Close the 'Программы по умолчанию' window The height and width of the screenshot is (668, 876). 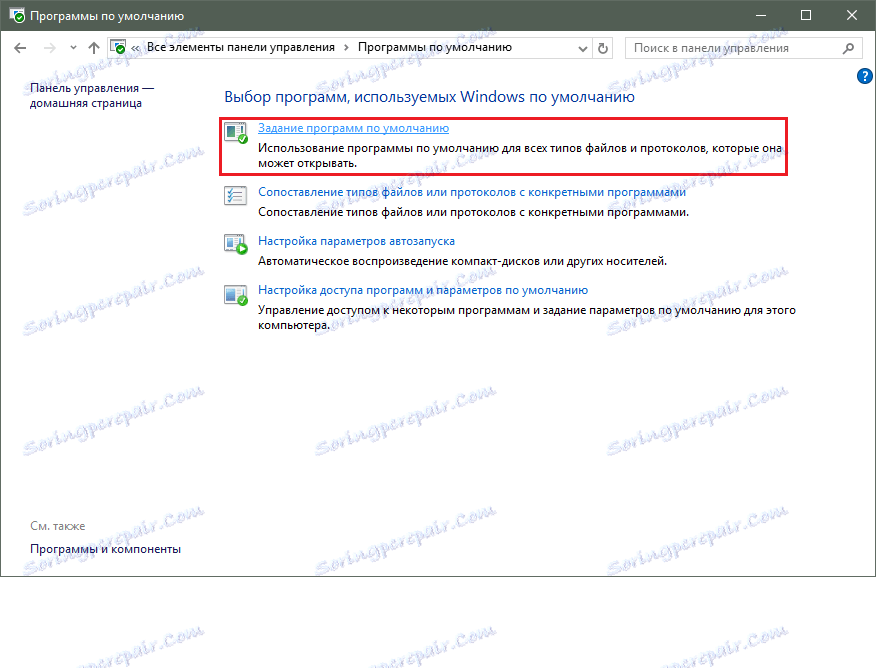pyautogui.click(x=851, y=15)
